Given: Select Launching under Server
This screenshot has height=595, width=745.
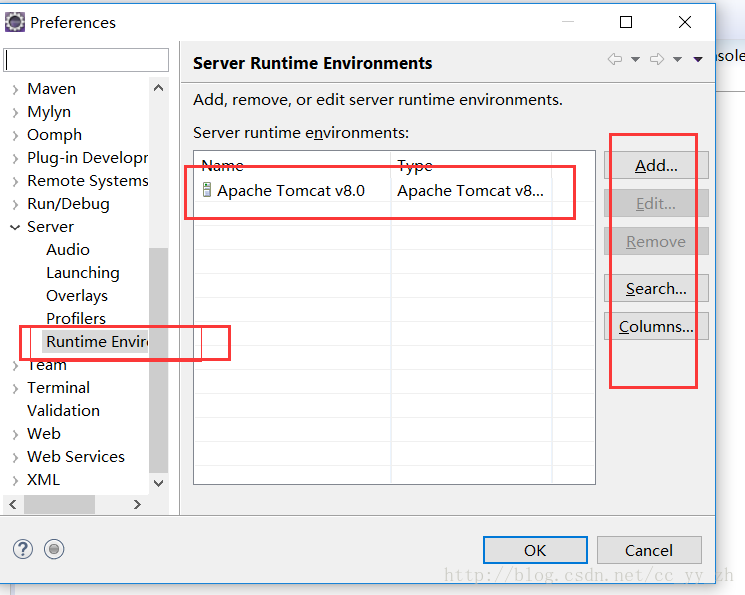Looking at the screenshot, I should tap(83, 273).
